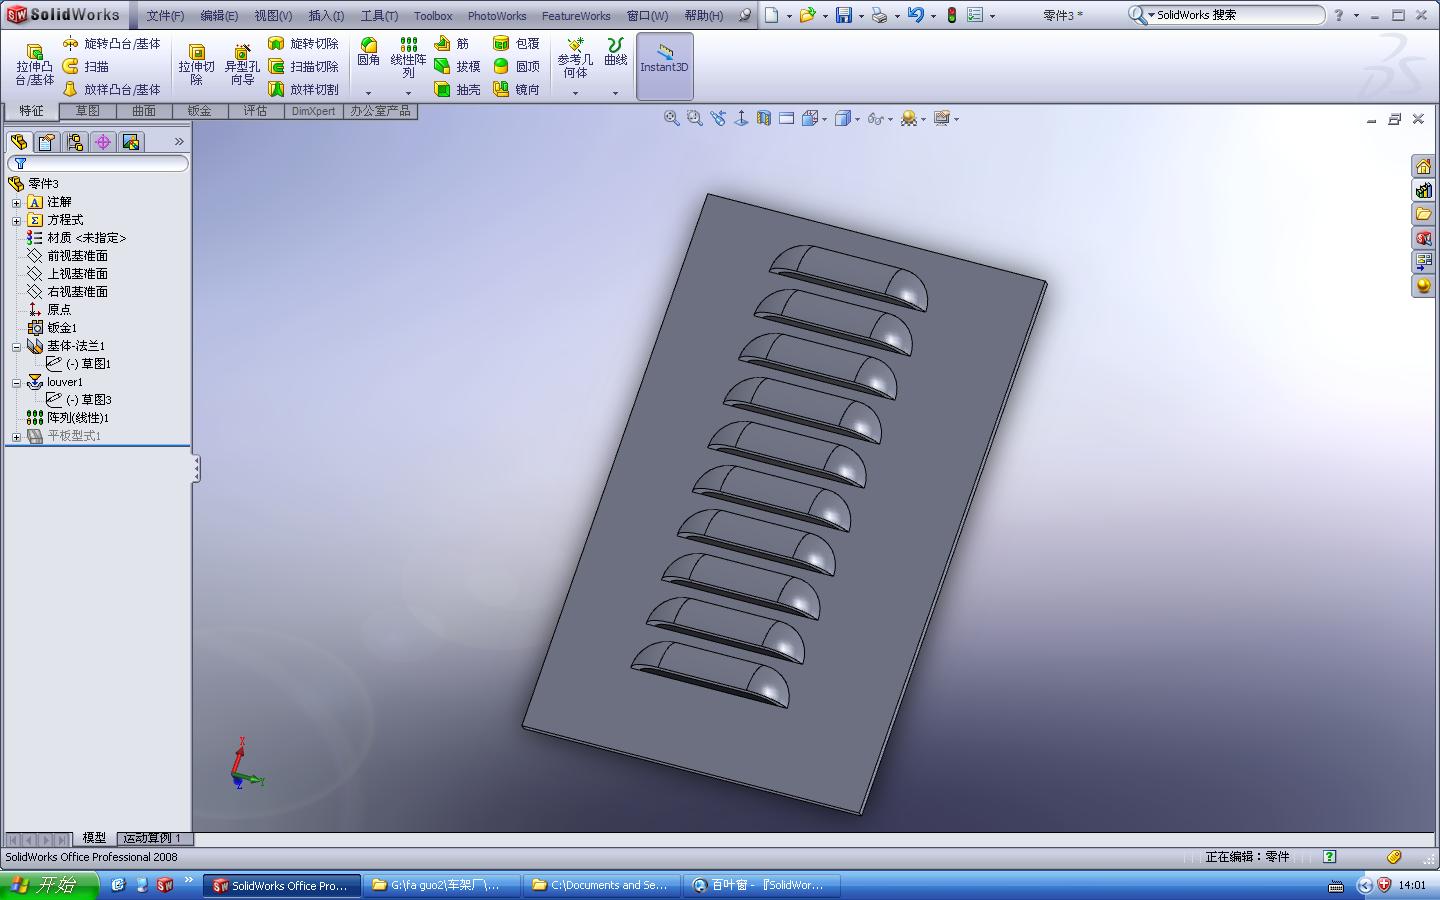Open the C:\Documents and Se… taskbar button
This screenshot has height=900, width=1440.
(x=603, y=885)
